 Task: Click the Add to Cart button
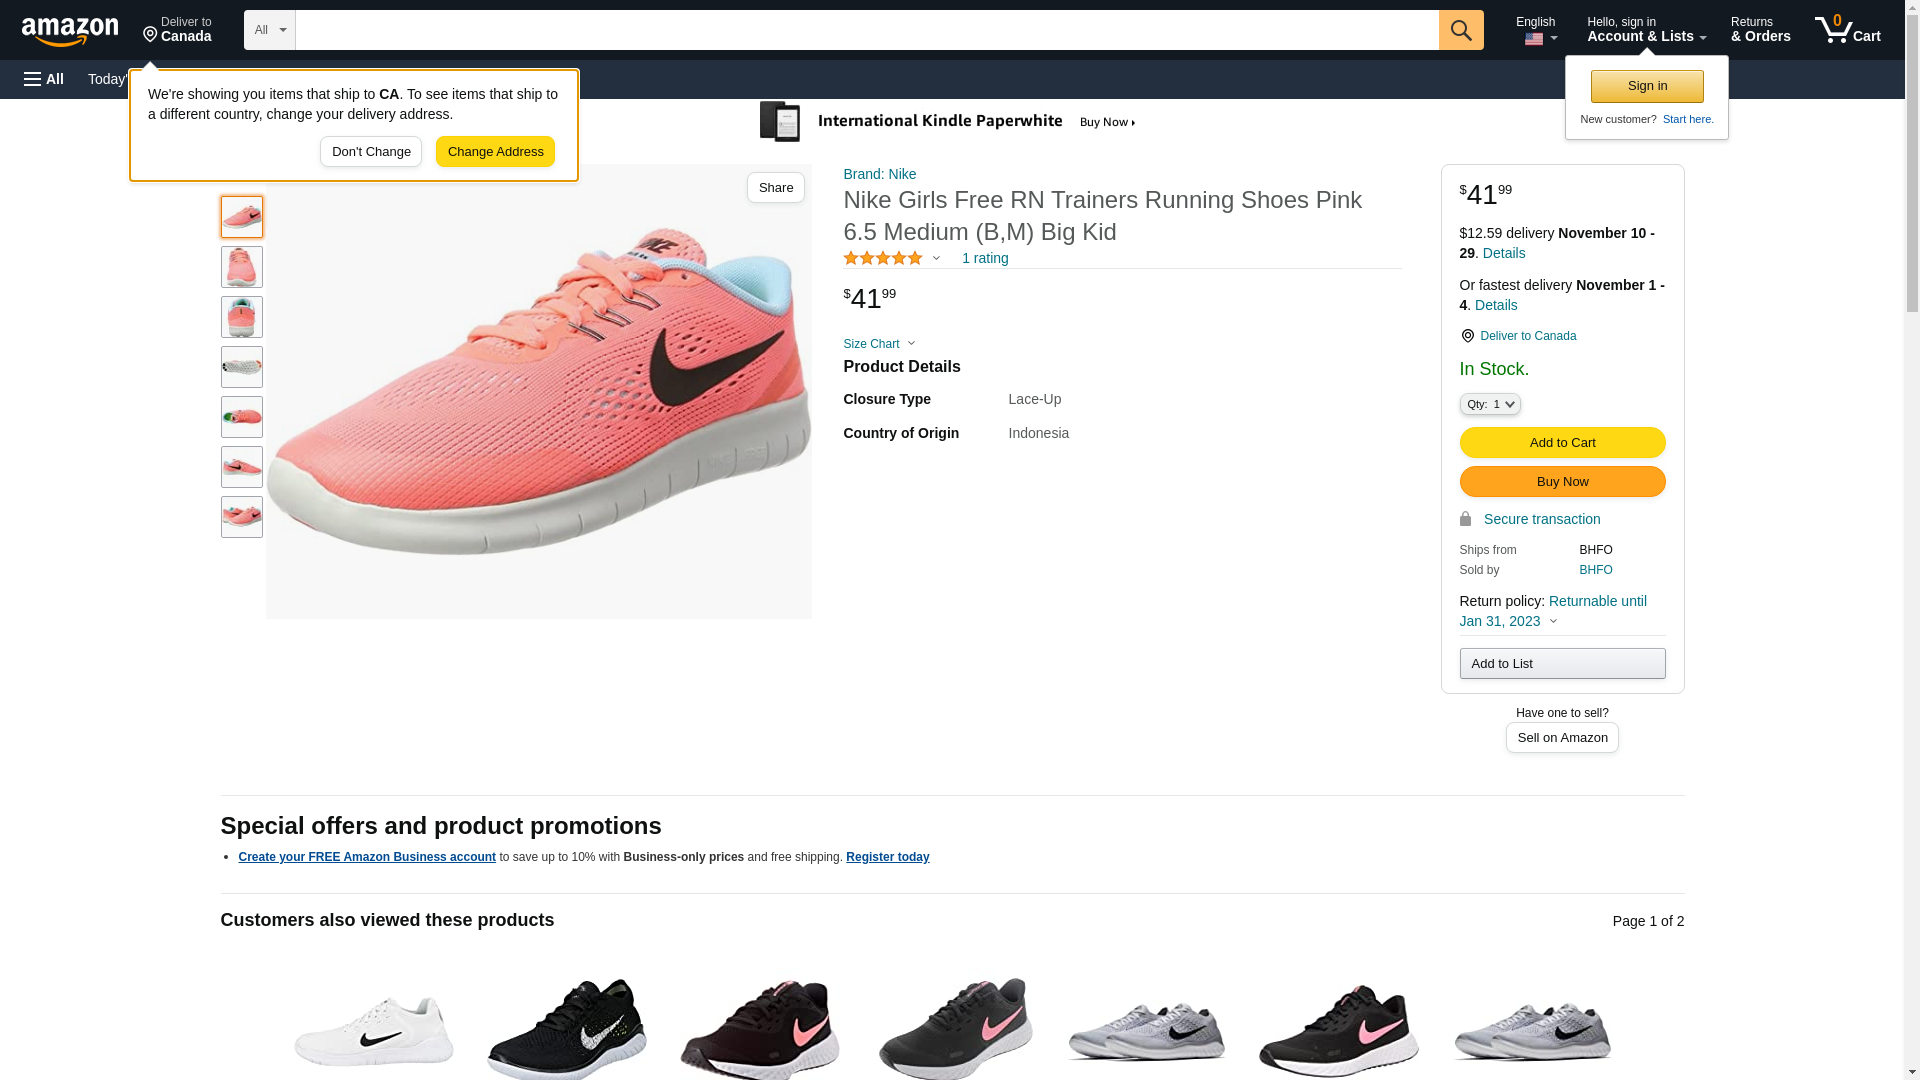coord(1562,442)
